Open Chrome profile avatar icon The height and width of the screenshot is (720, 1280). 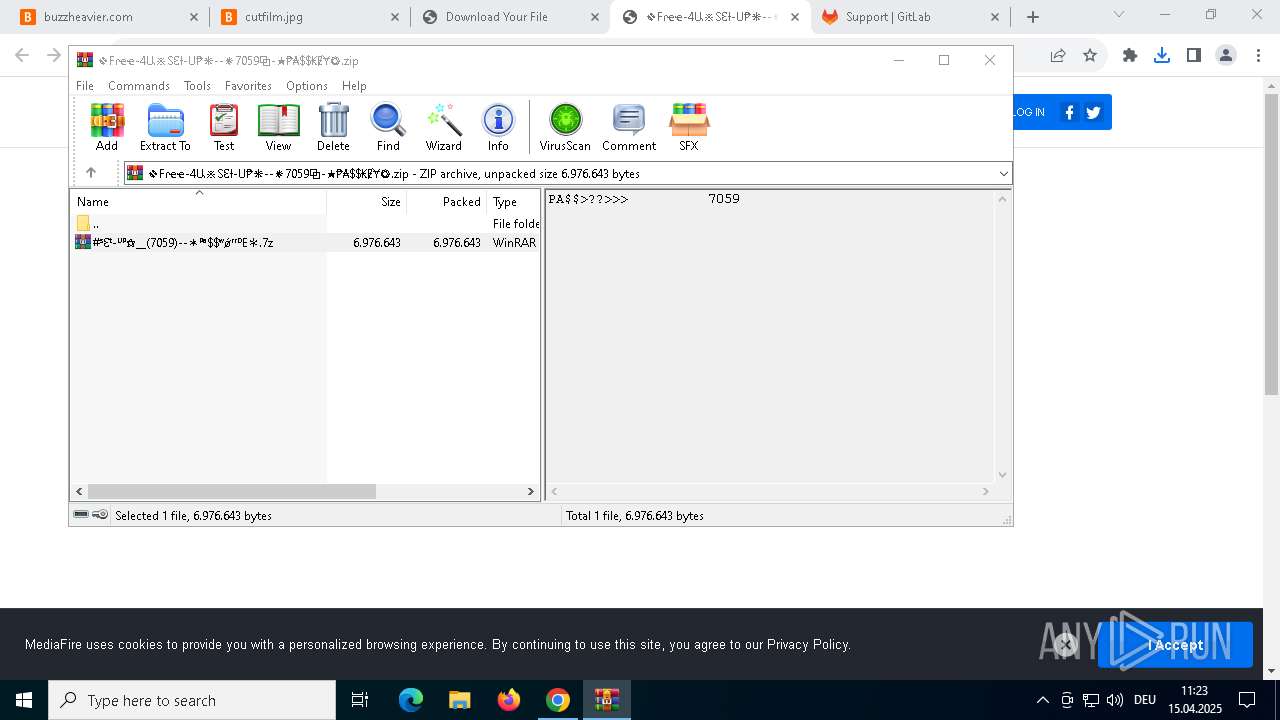click(1226, 56)
